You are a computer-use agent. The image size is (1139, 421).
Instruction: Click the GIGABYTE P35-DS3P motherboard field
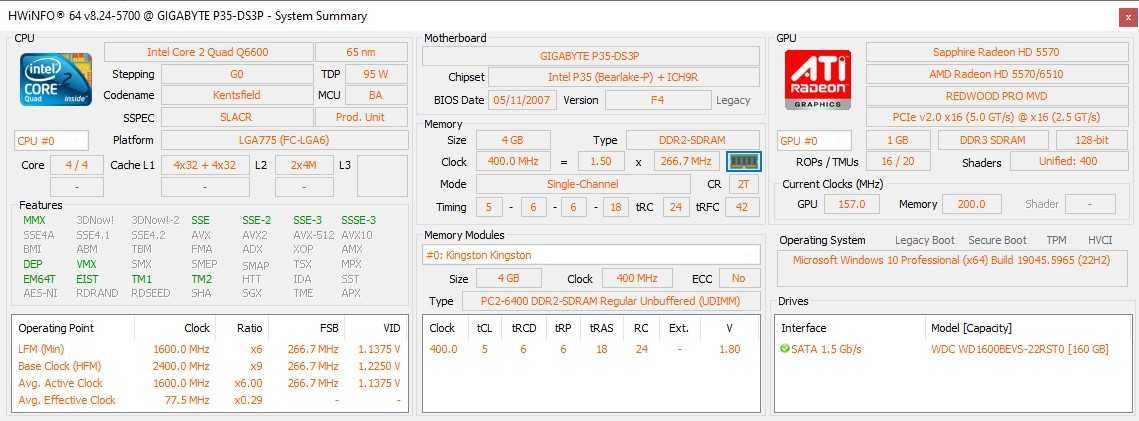pyautogui.click(x=590, y=56)
